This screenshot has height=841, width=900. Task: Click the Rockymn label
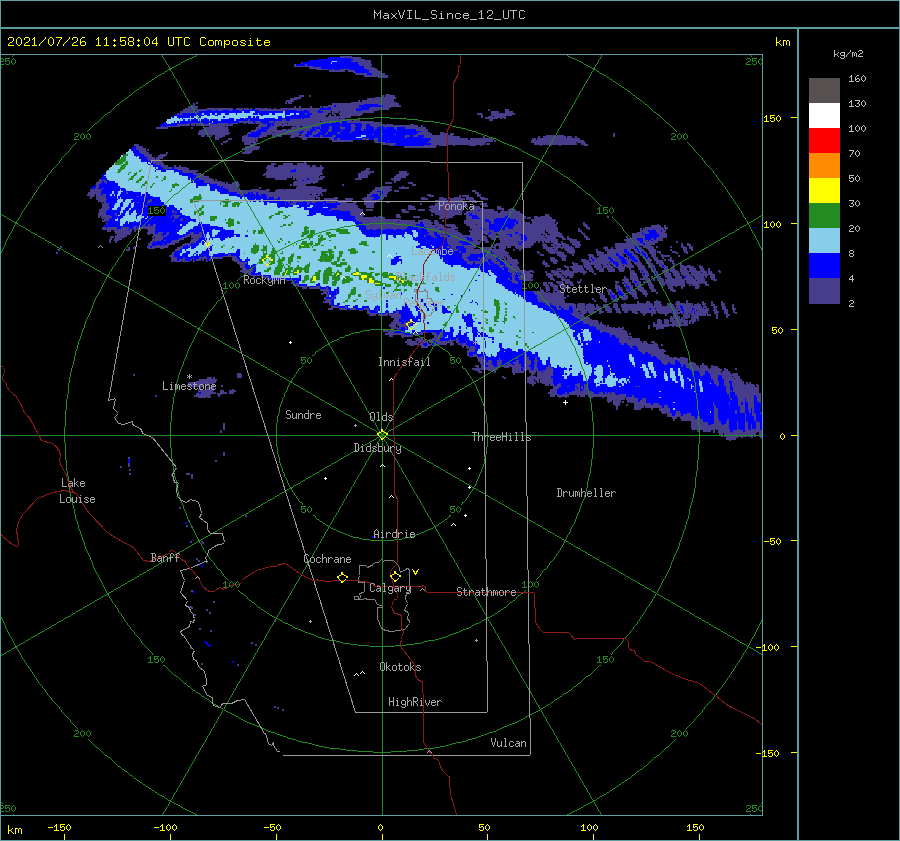264,280
